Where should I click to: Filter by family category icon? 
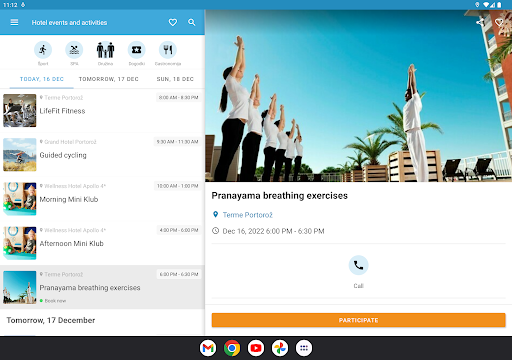[105, 50]
